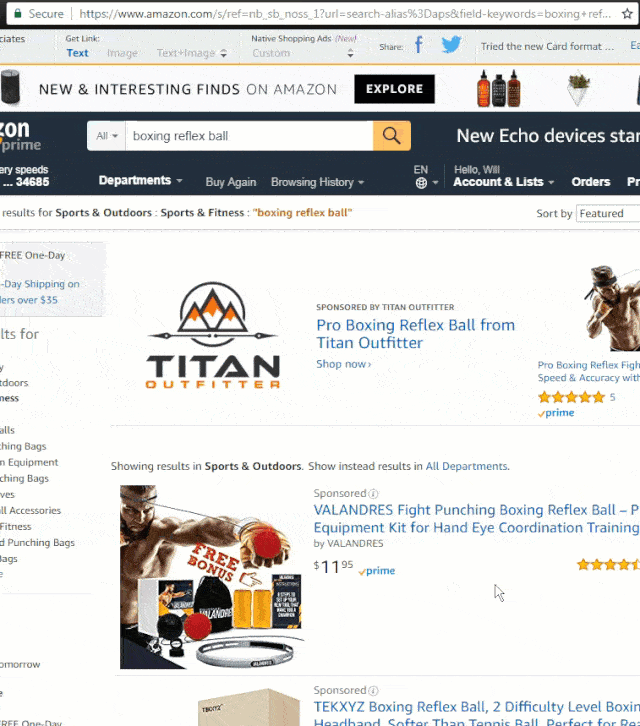Go to Orders
Screen dimensions: 640x726
pos(590,182)
